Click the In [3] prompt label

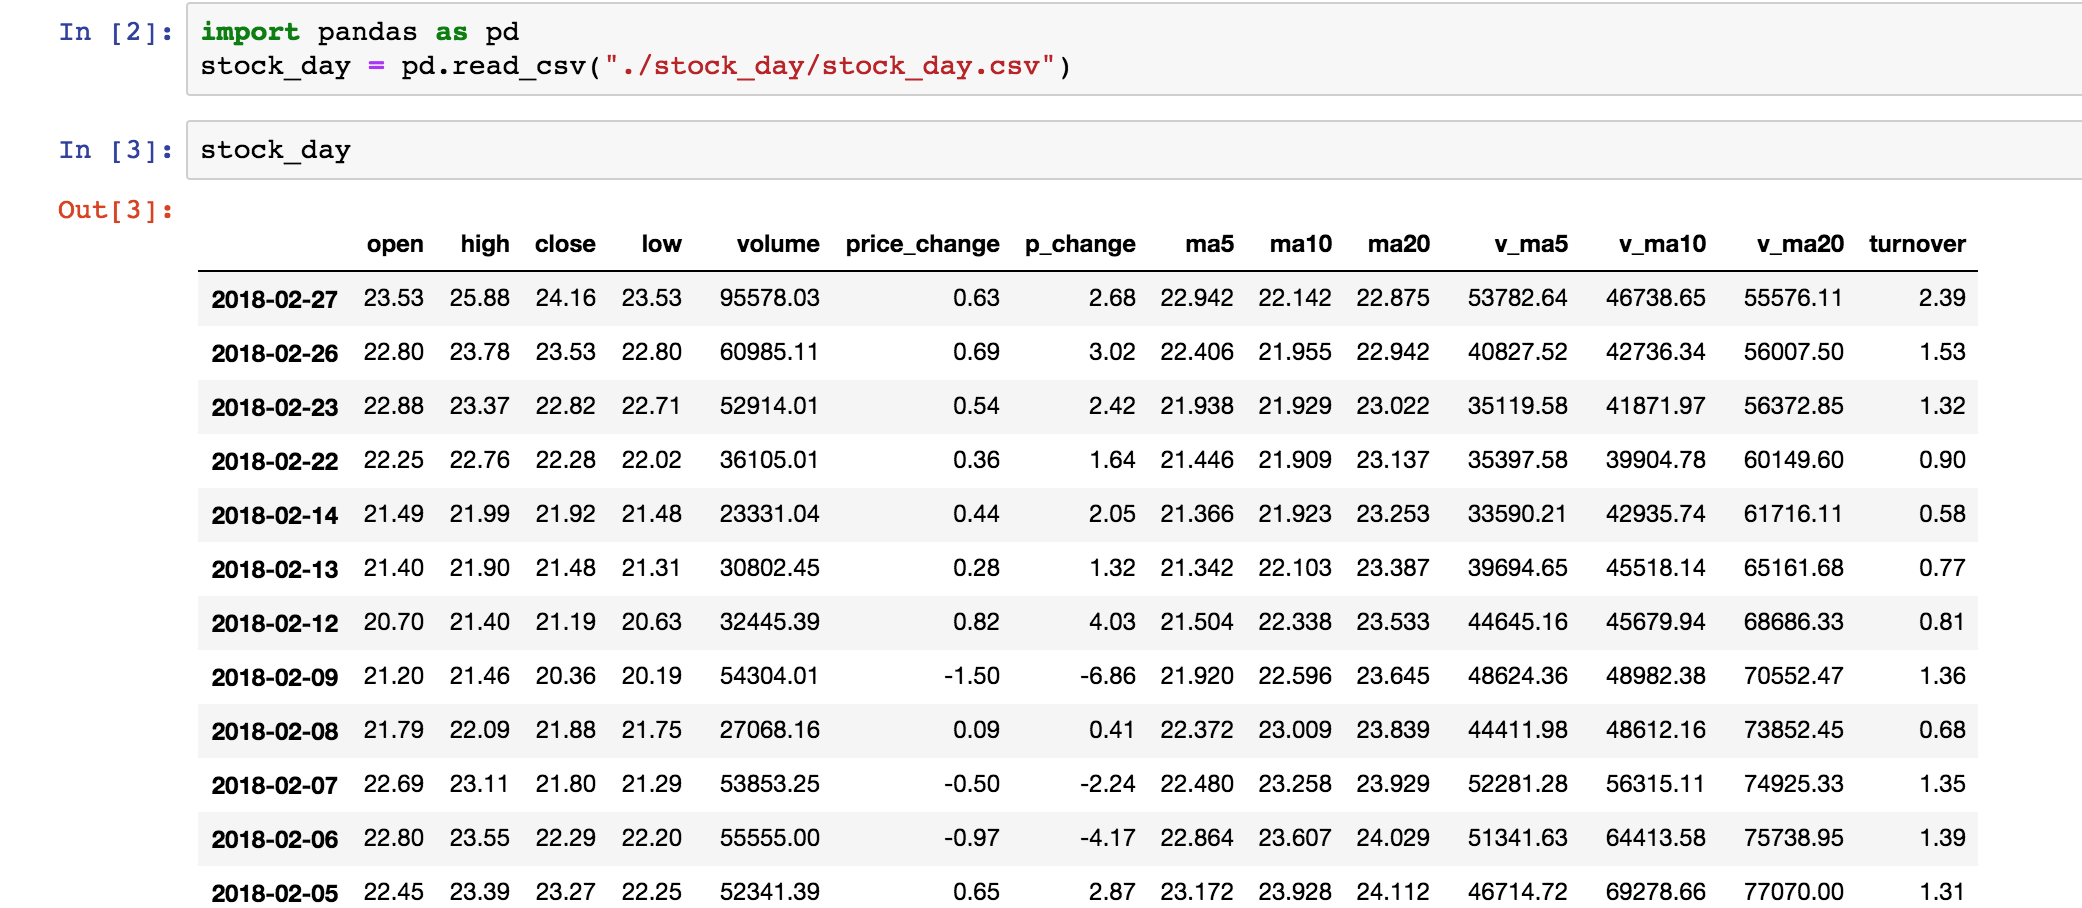coord(115,150)
